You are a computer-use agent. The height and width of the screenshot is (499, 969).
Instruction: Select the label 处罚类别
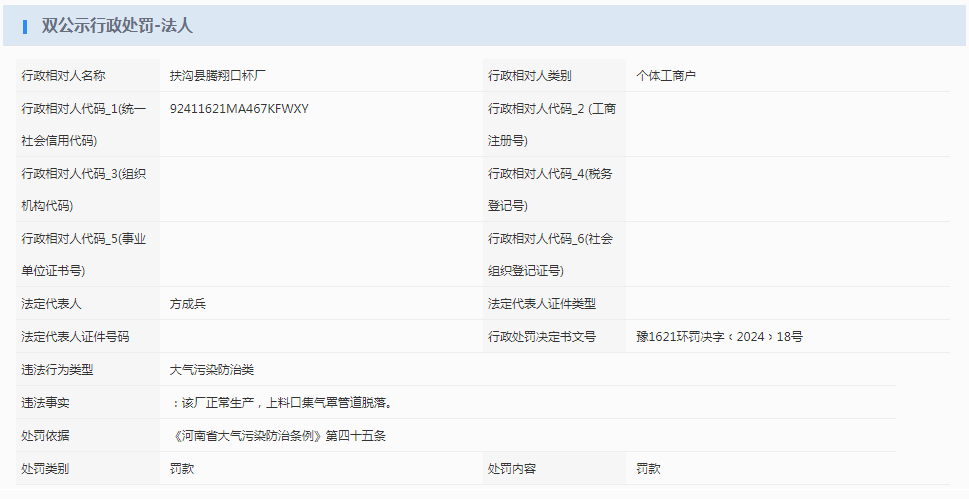tap(45, 469)
